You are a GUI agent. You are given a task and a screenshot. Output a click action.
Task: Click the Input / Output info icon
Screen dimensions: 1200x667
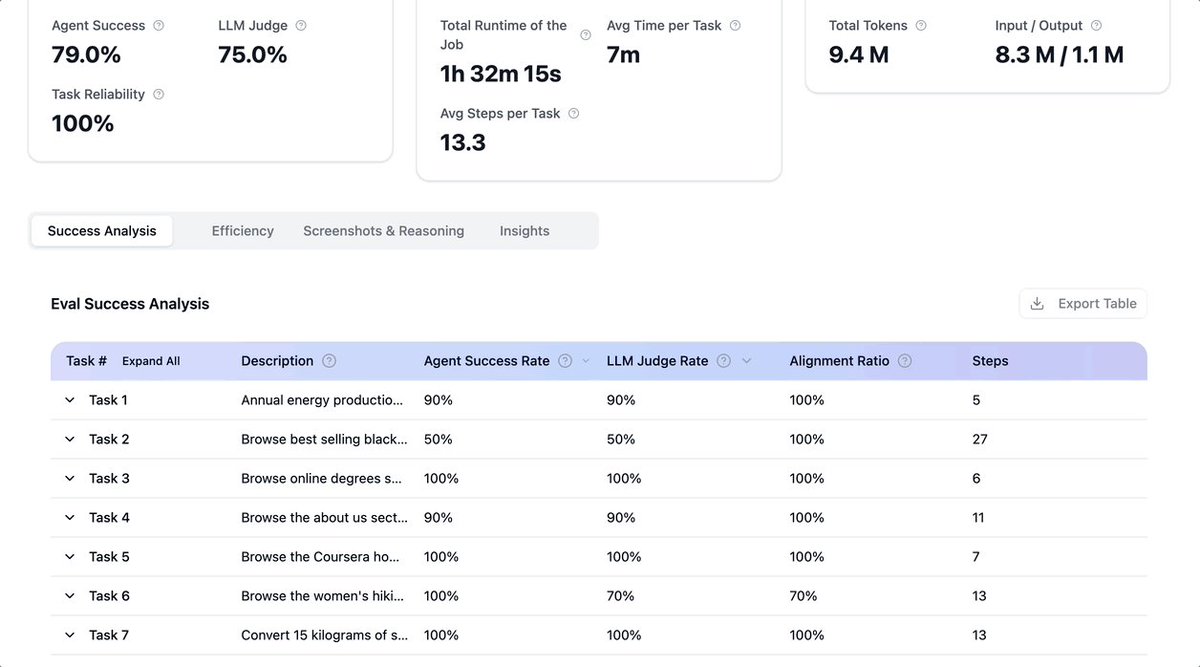[1096, 26]
